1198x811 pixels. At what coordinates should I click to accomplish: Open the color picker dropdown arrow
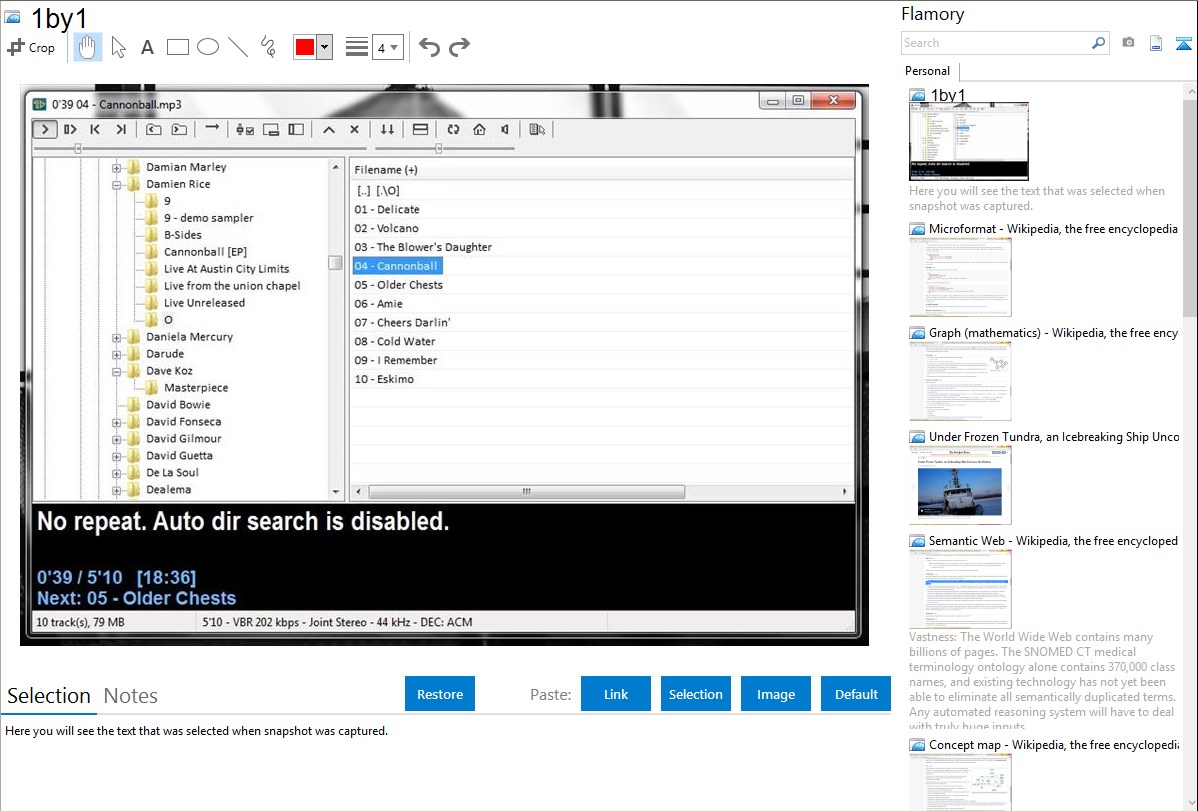(x=324, y=47)
